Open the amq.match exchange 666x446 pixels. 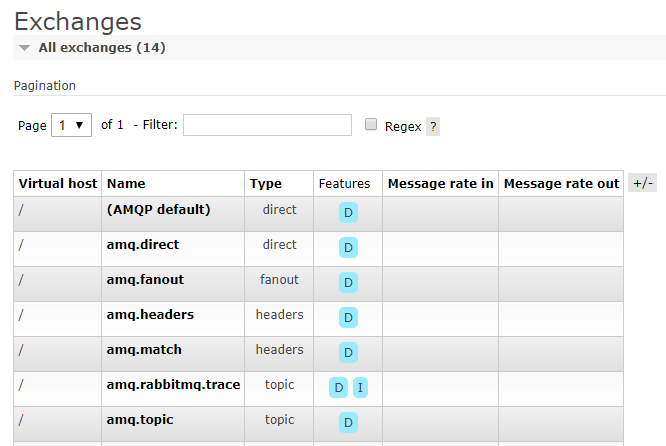coord(144,350)
